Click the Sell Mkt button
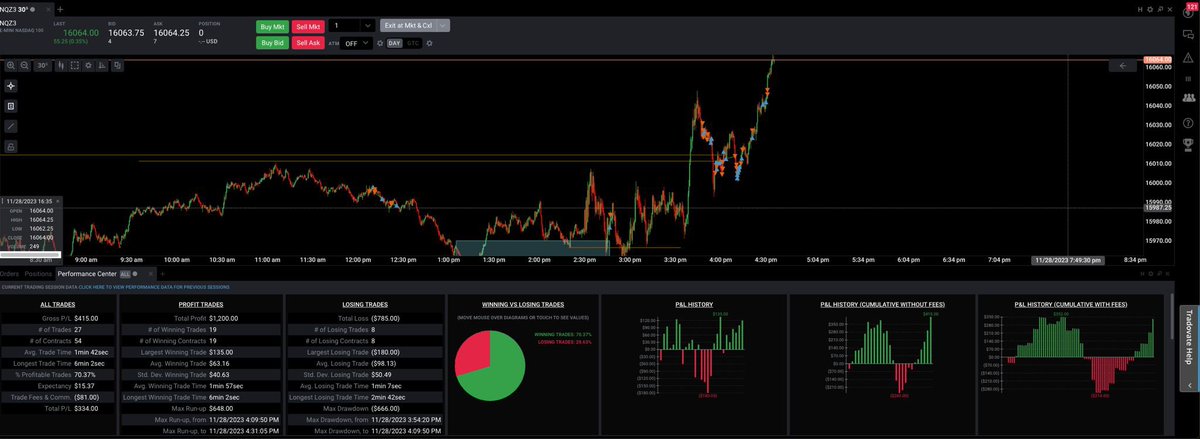Image resolution: width=1200 pixels, height=439 pixels. (308, 26)
